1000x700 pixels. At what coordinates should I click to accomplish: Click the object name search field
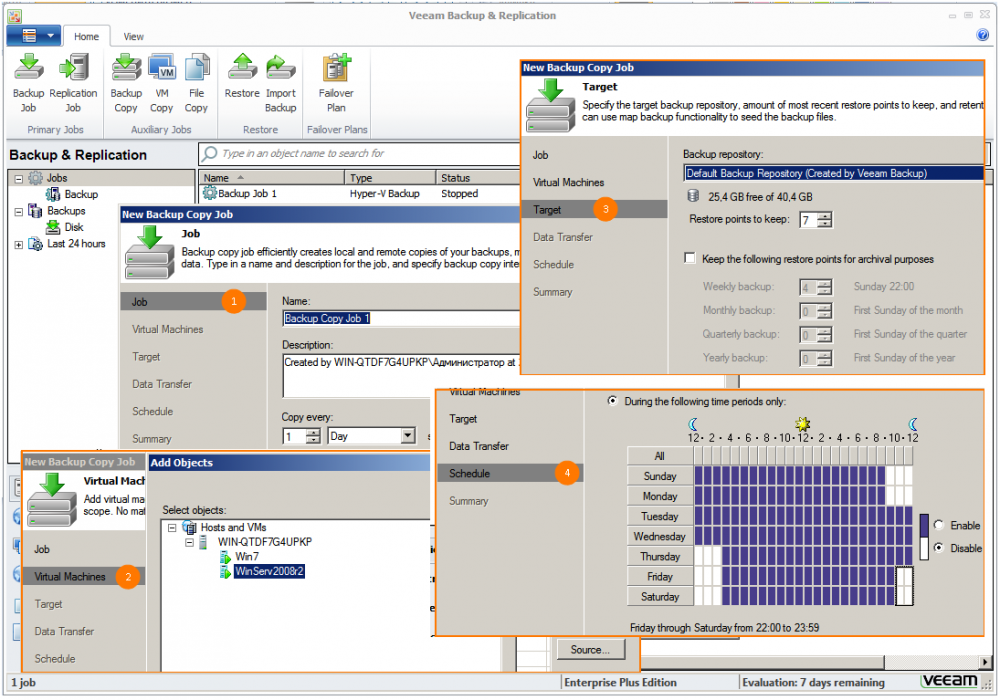(x=360, y=154)
